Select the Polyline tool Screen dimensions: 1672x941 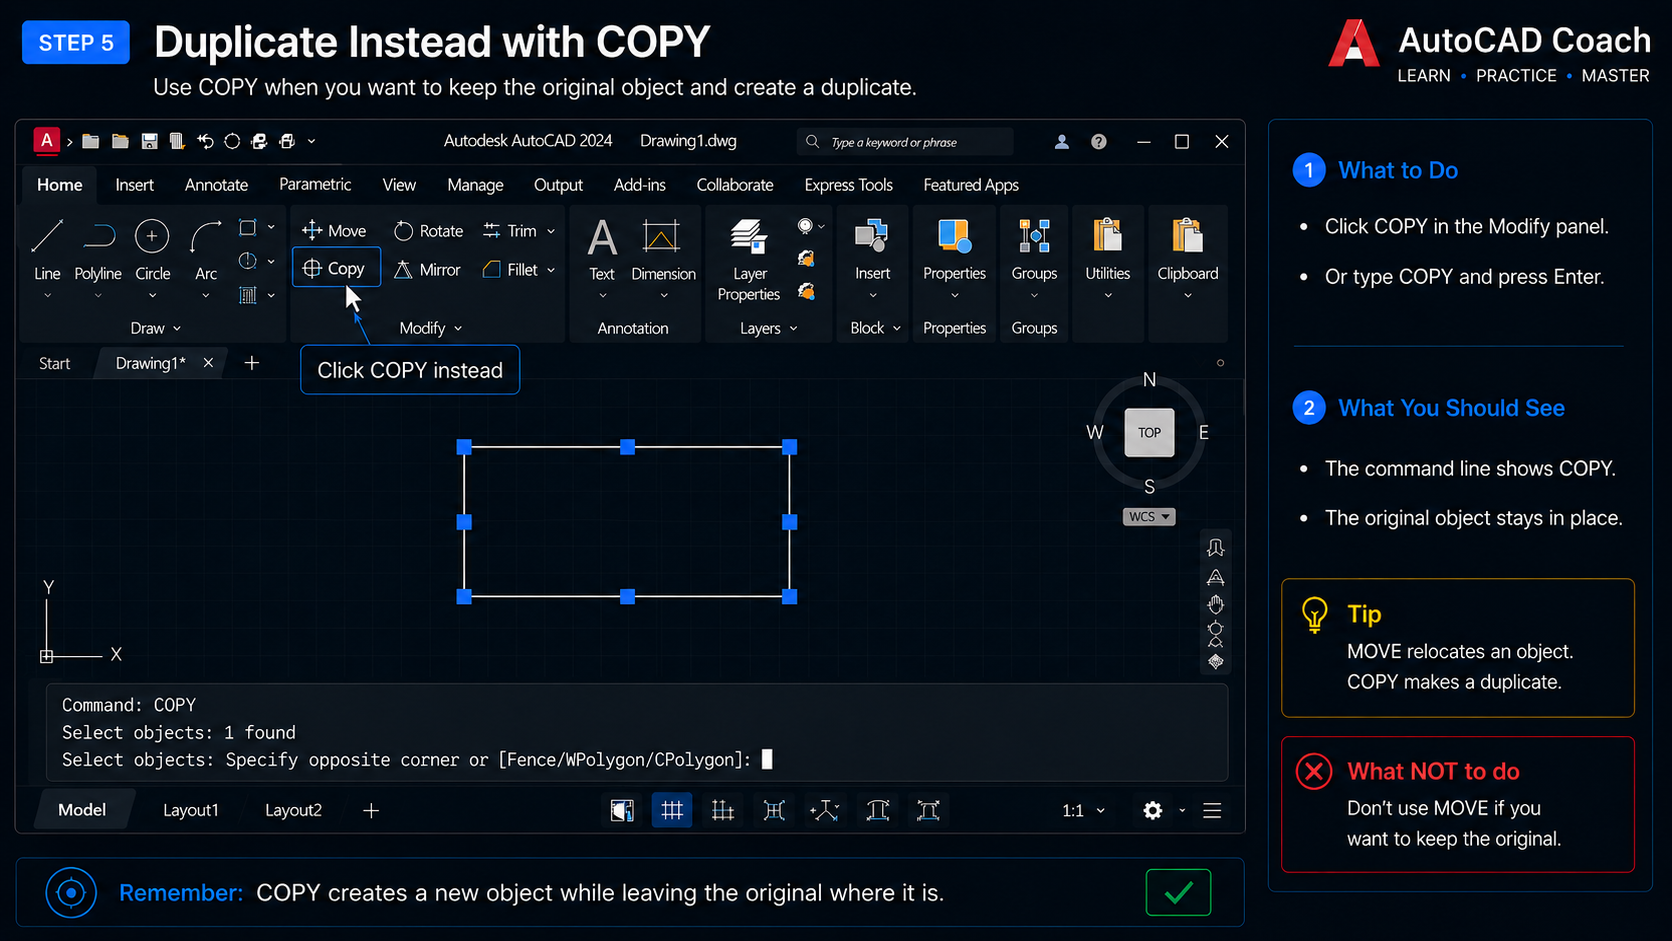(x=98, y=249)
